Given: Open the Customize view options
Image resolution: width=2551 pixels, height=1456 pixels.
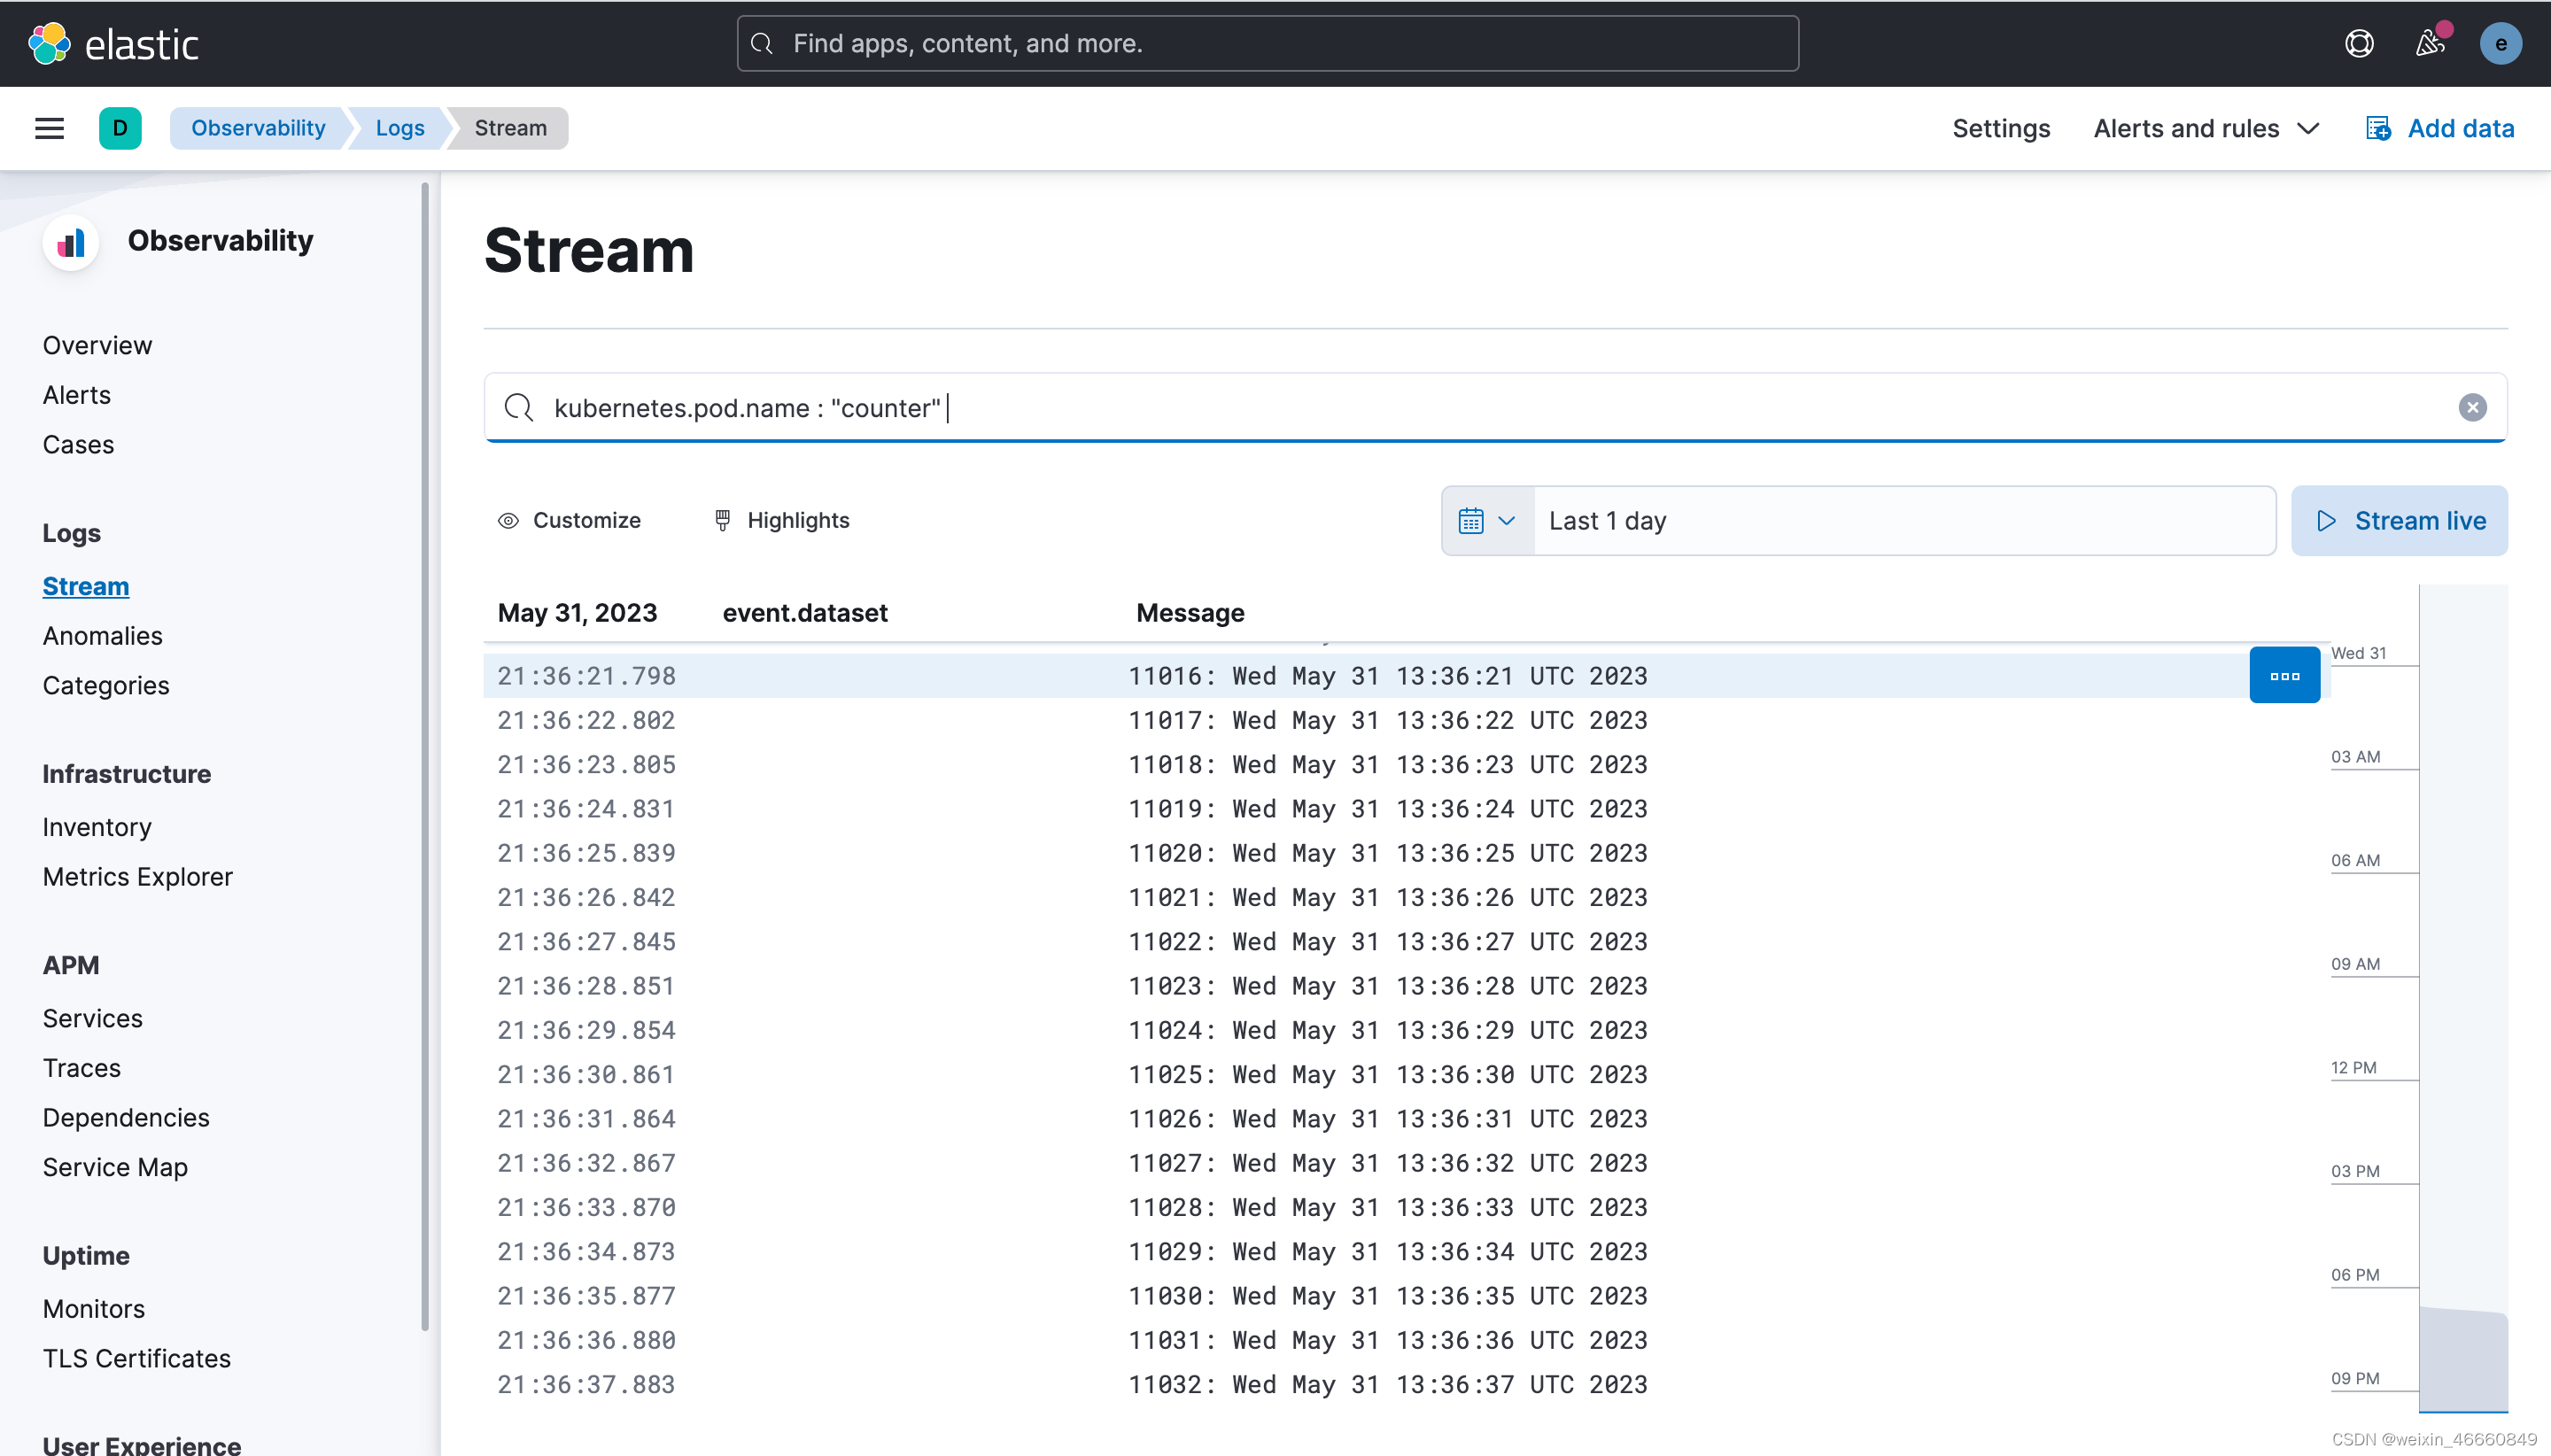Looking at the screenshot, I should [569, 520].
